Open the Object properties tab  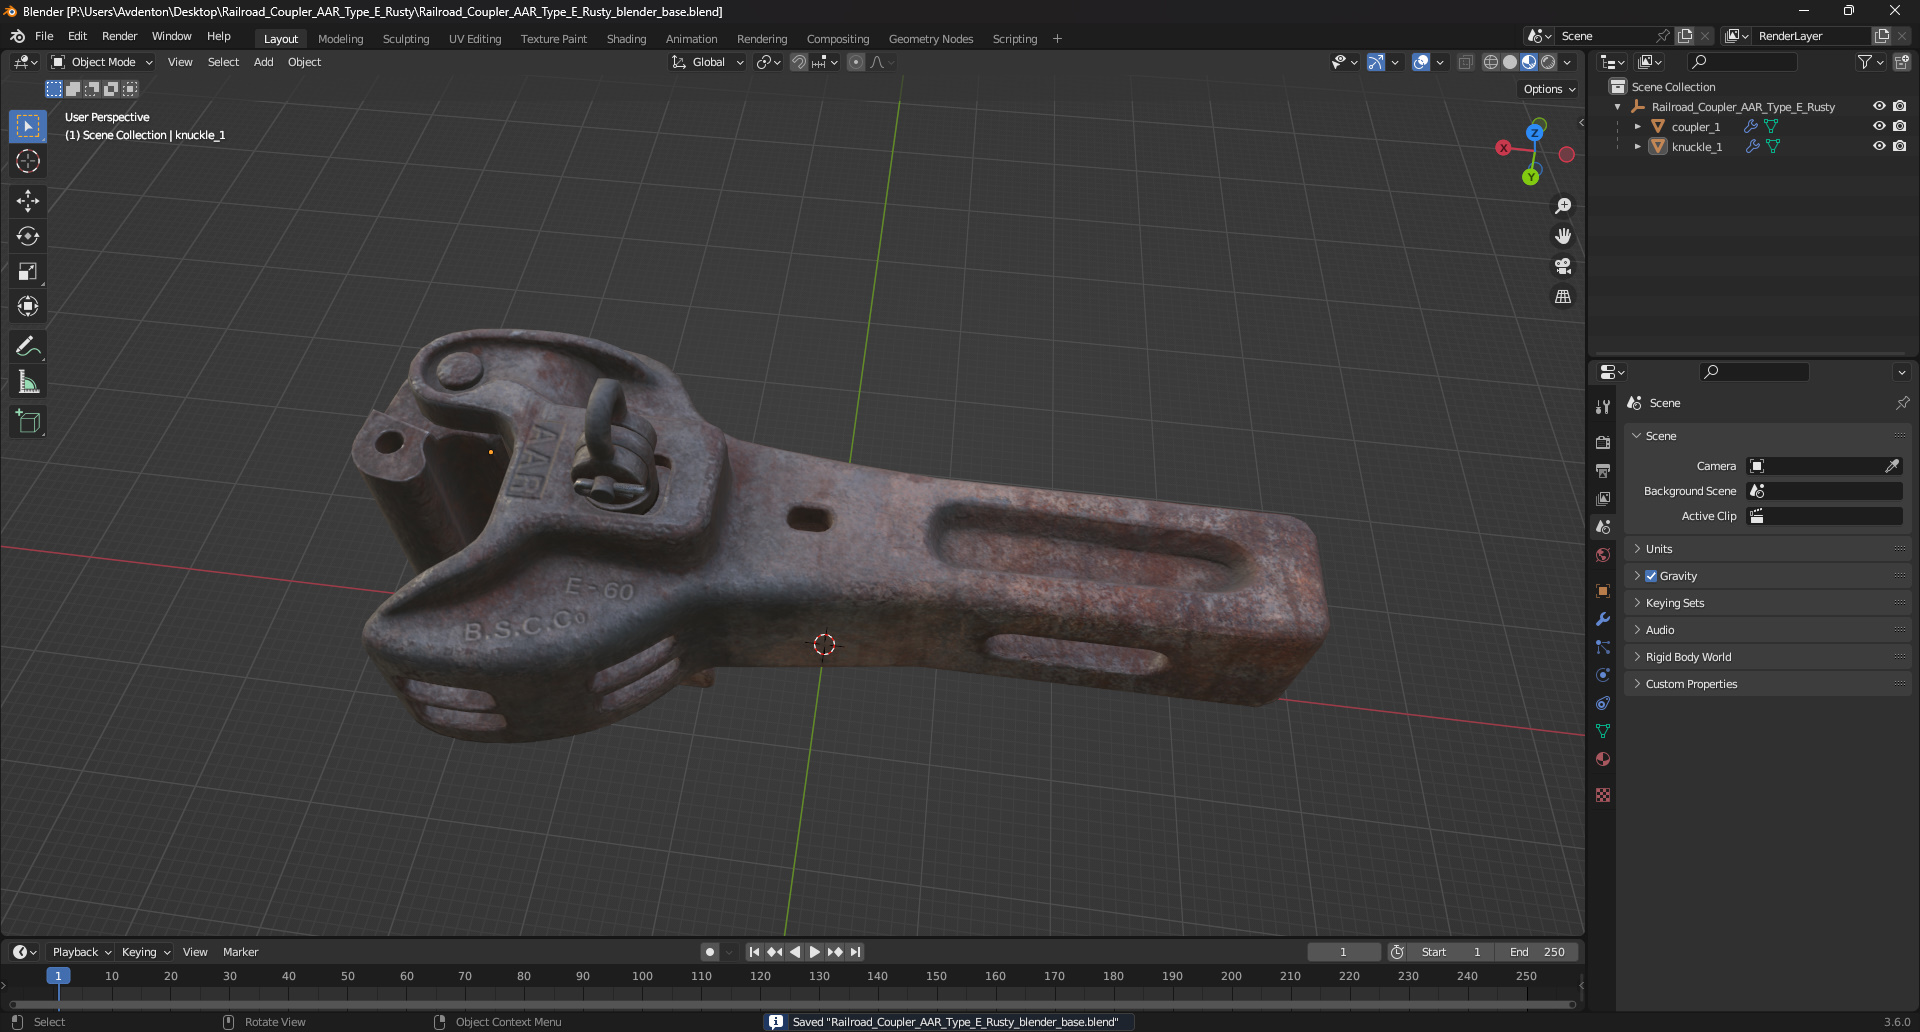[x=1603, y=591]
